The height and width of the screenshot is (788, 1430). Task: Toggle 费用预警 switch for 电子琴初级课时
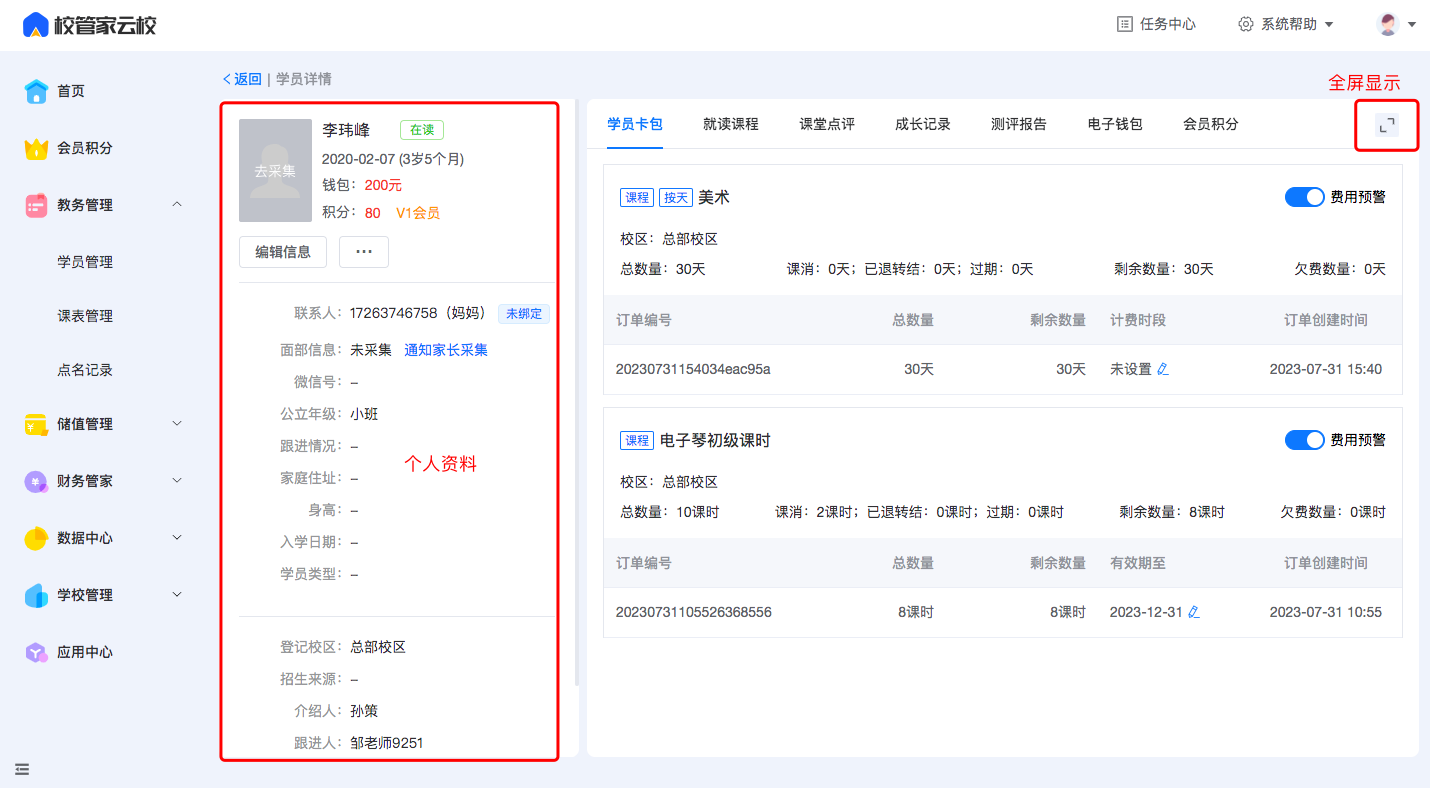click(x=1304, y=440)
